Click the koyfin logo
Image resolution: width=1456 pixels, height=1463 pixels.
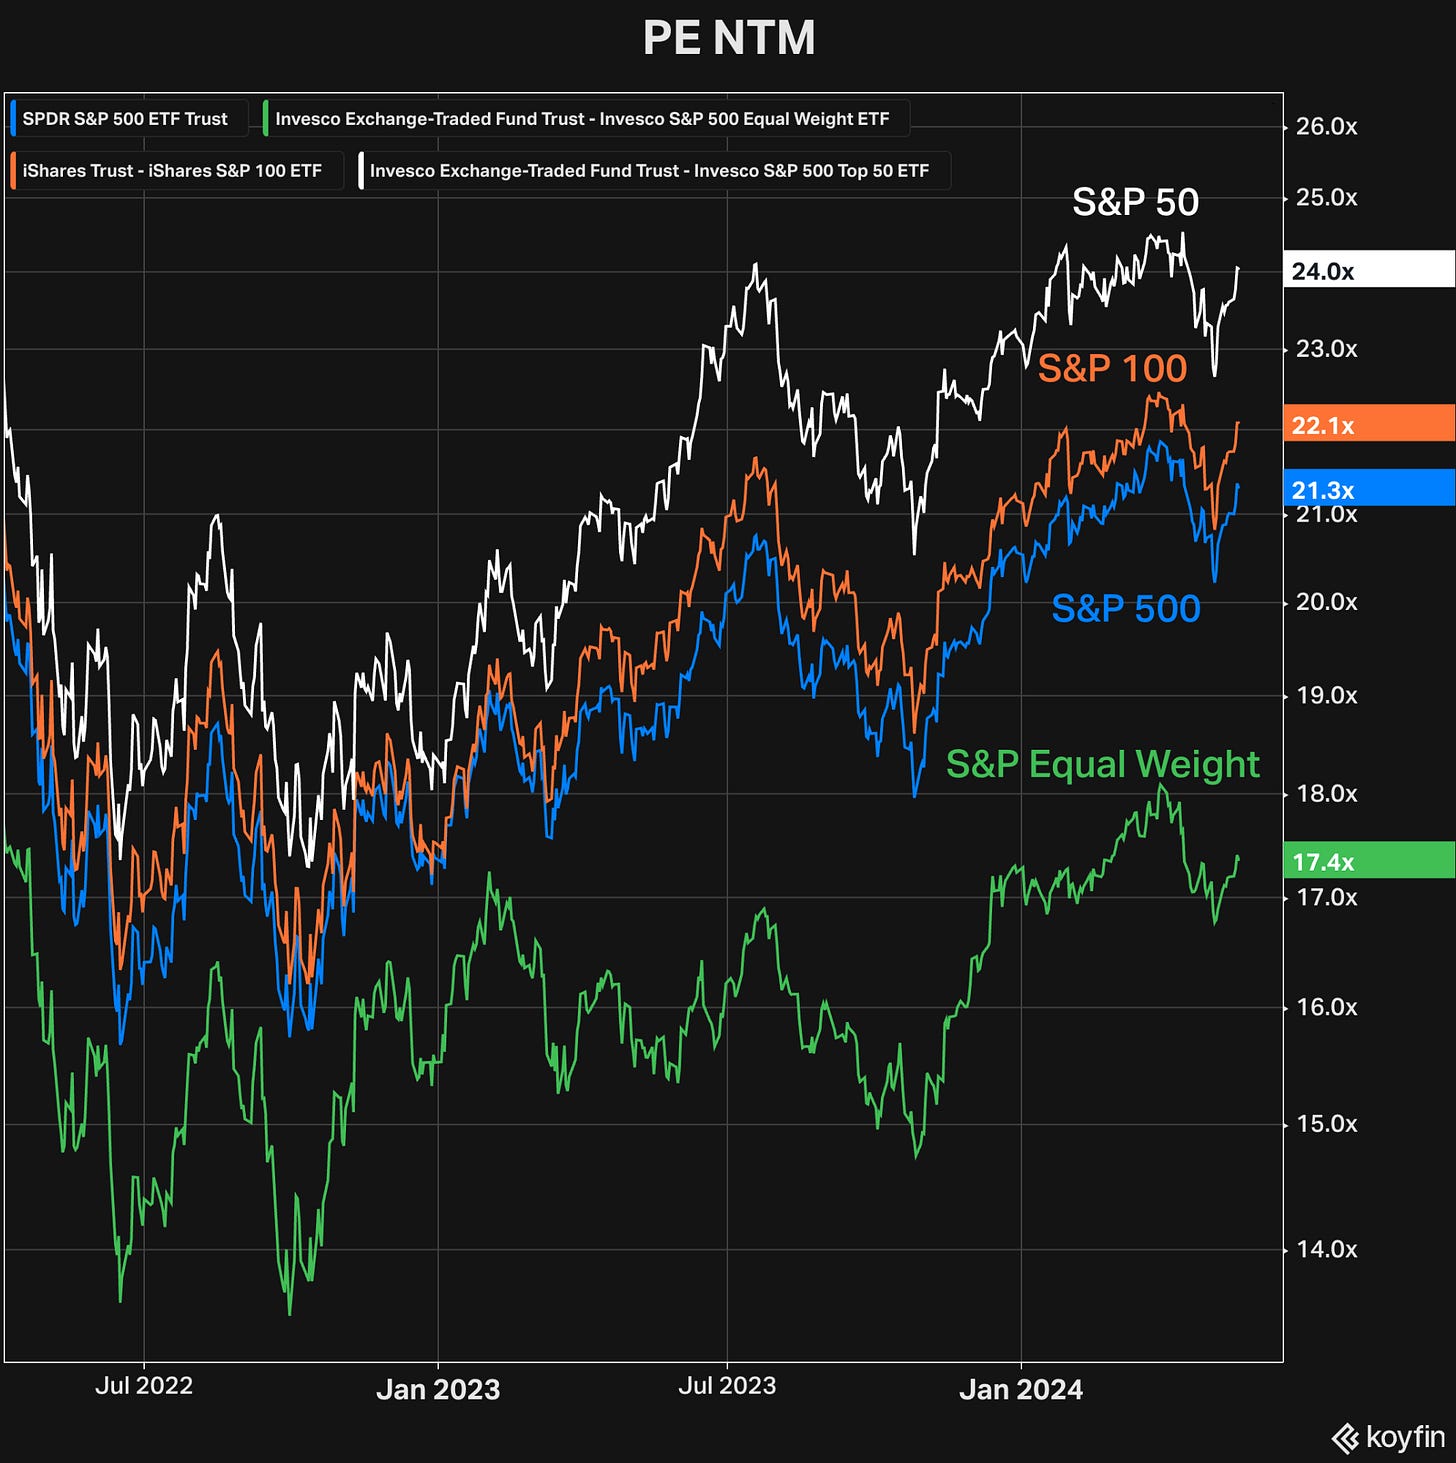tap(1388, 1438)
